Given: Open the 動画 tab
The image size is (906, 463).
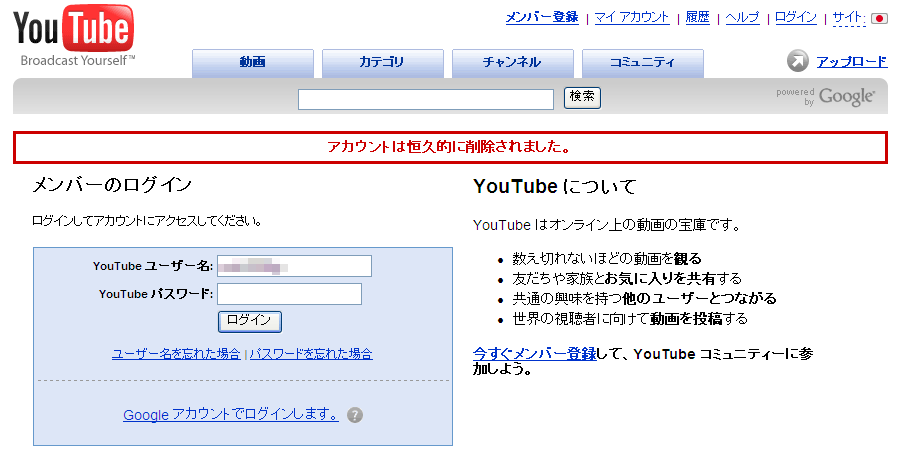Looking at the screenshot, I should [253, 63].
